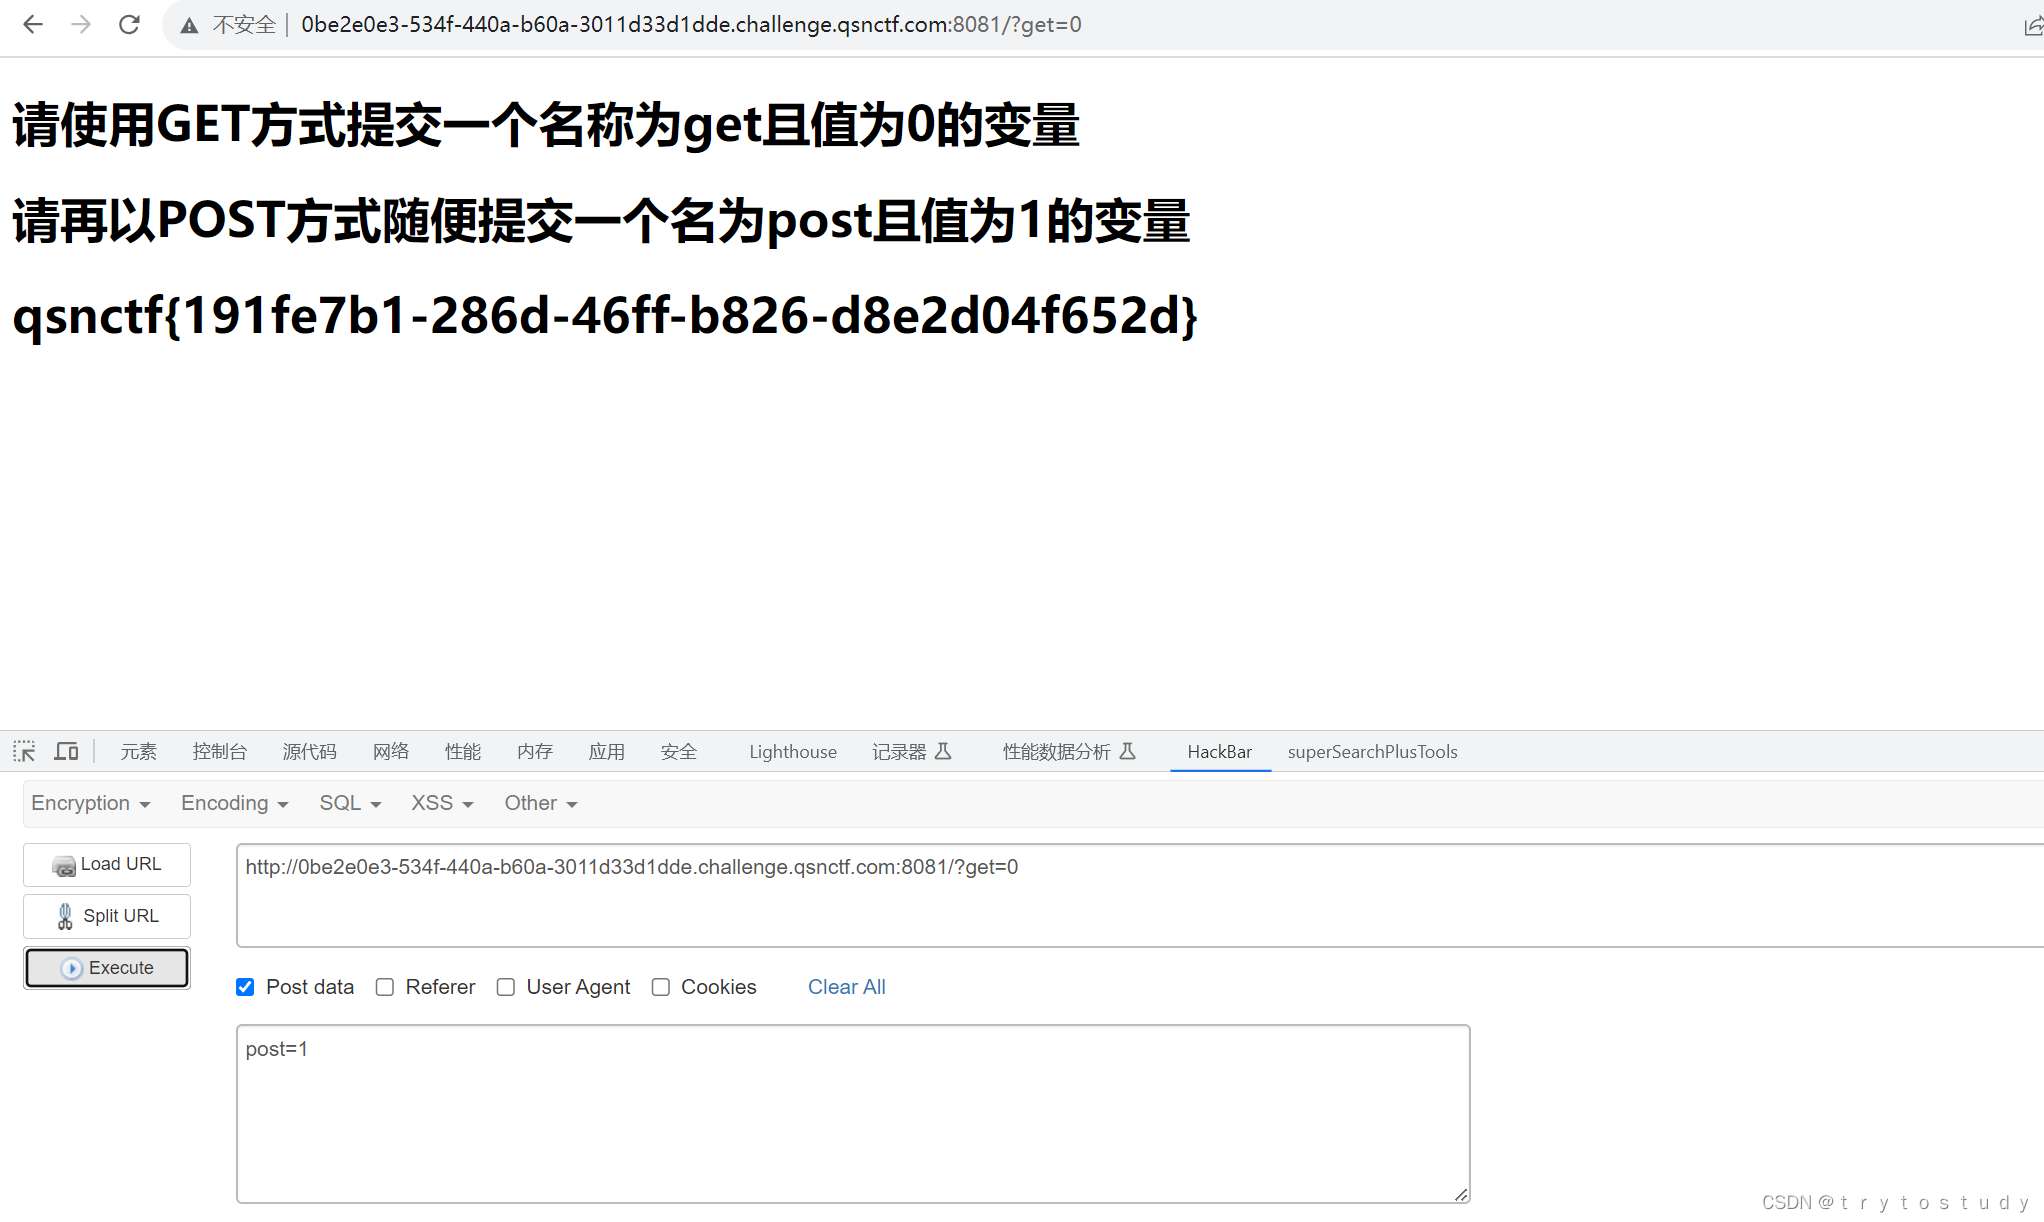Screen dimensions: 2044x1222
Task: Open the Encryption dropdown
Action: click(x=90, y=803)
